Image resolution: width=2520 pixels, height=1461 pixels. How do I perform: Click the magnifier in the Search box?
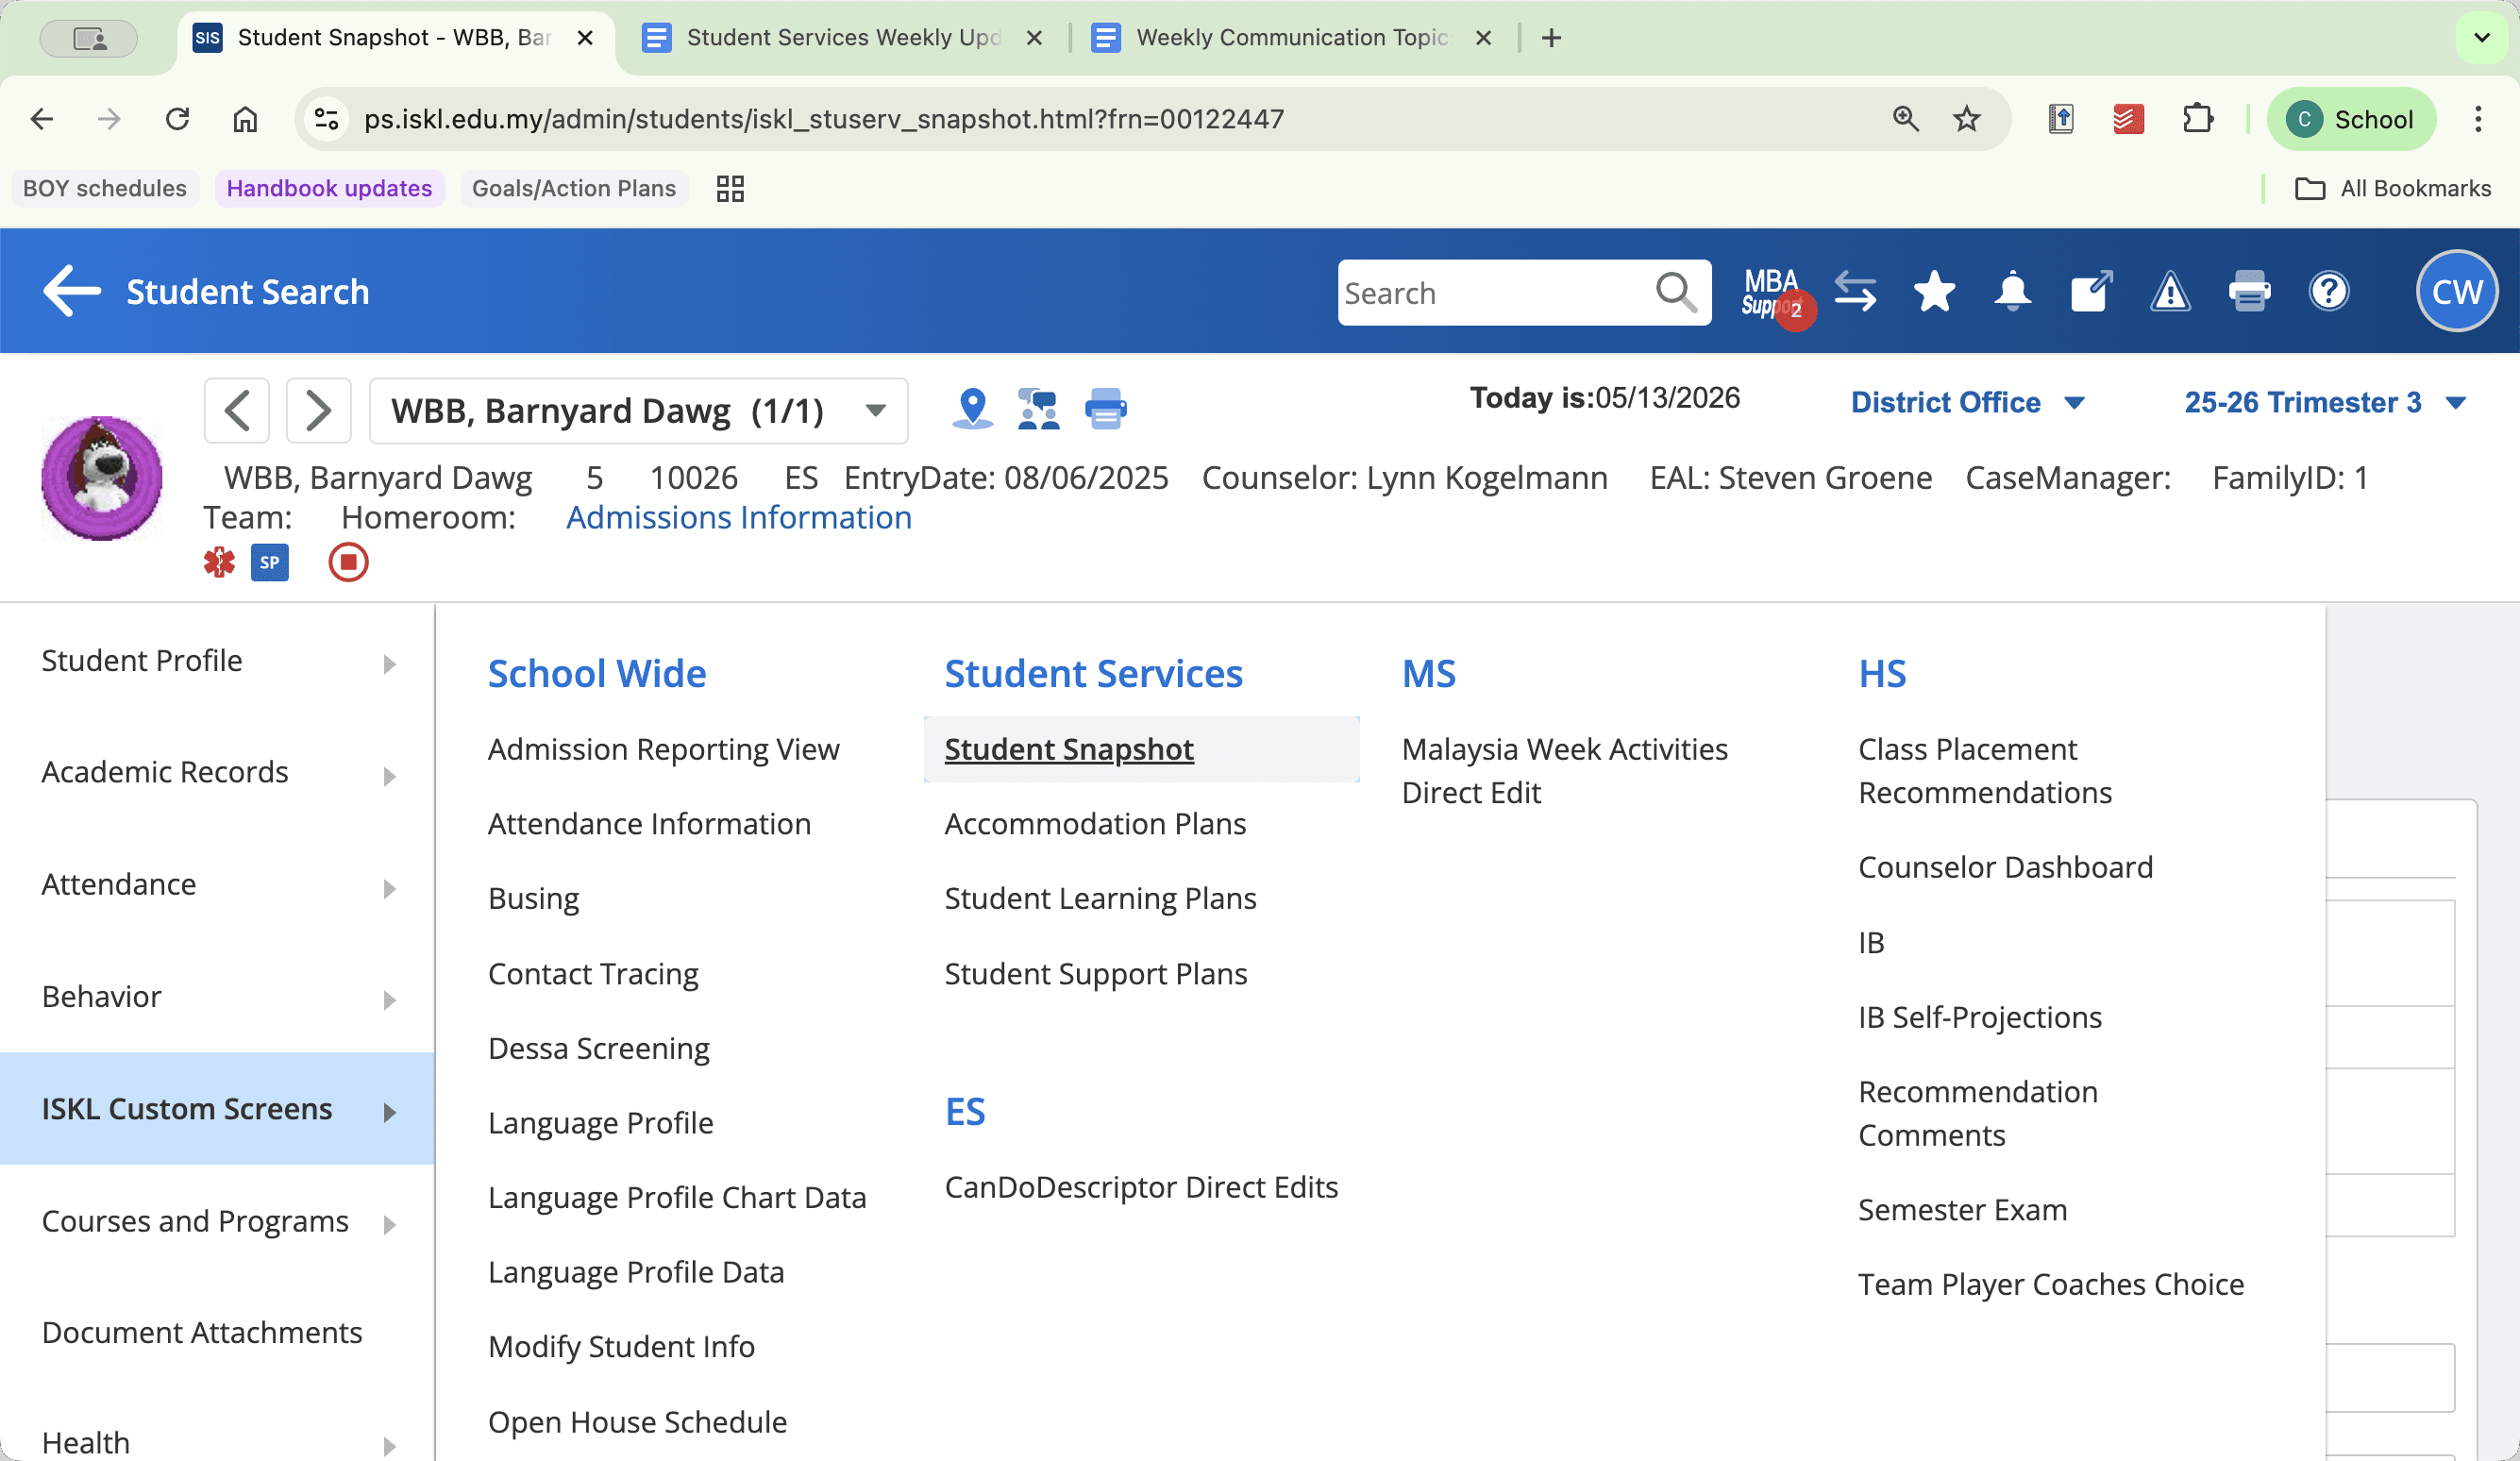point(1675,292)
